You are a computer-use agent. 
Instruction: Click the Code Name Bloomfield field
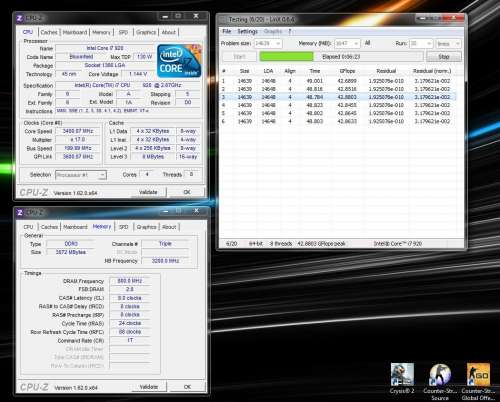click(x=81, y=57)
